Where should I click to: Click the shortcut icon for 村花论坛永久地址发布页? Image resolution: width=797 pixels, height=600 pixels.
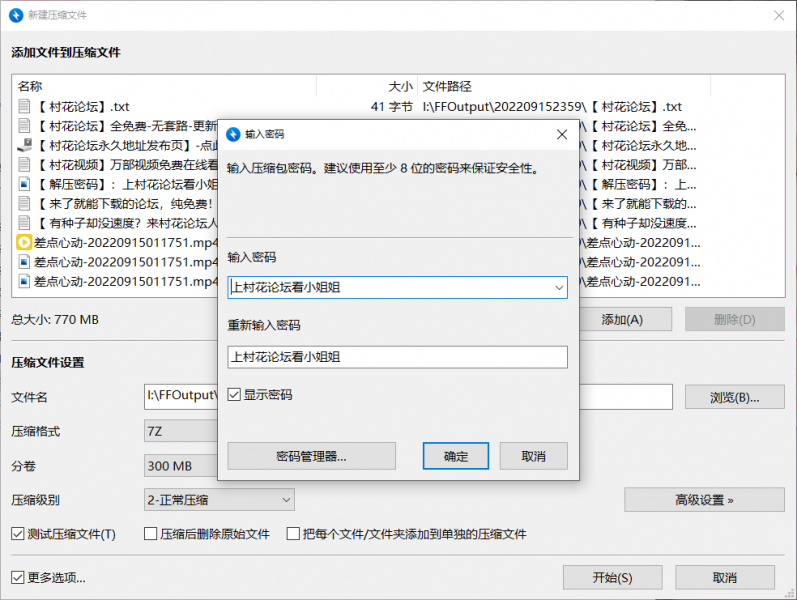point(25,145)
